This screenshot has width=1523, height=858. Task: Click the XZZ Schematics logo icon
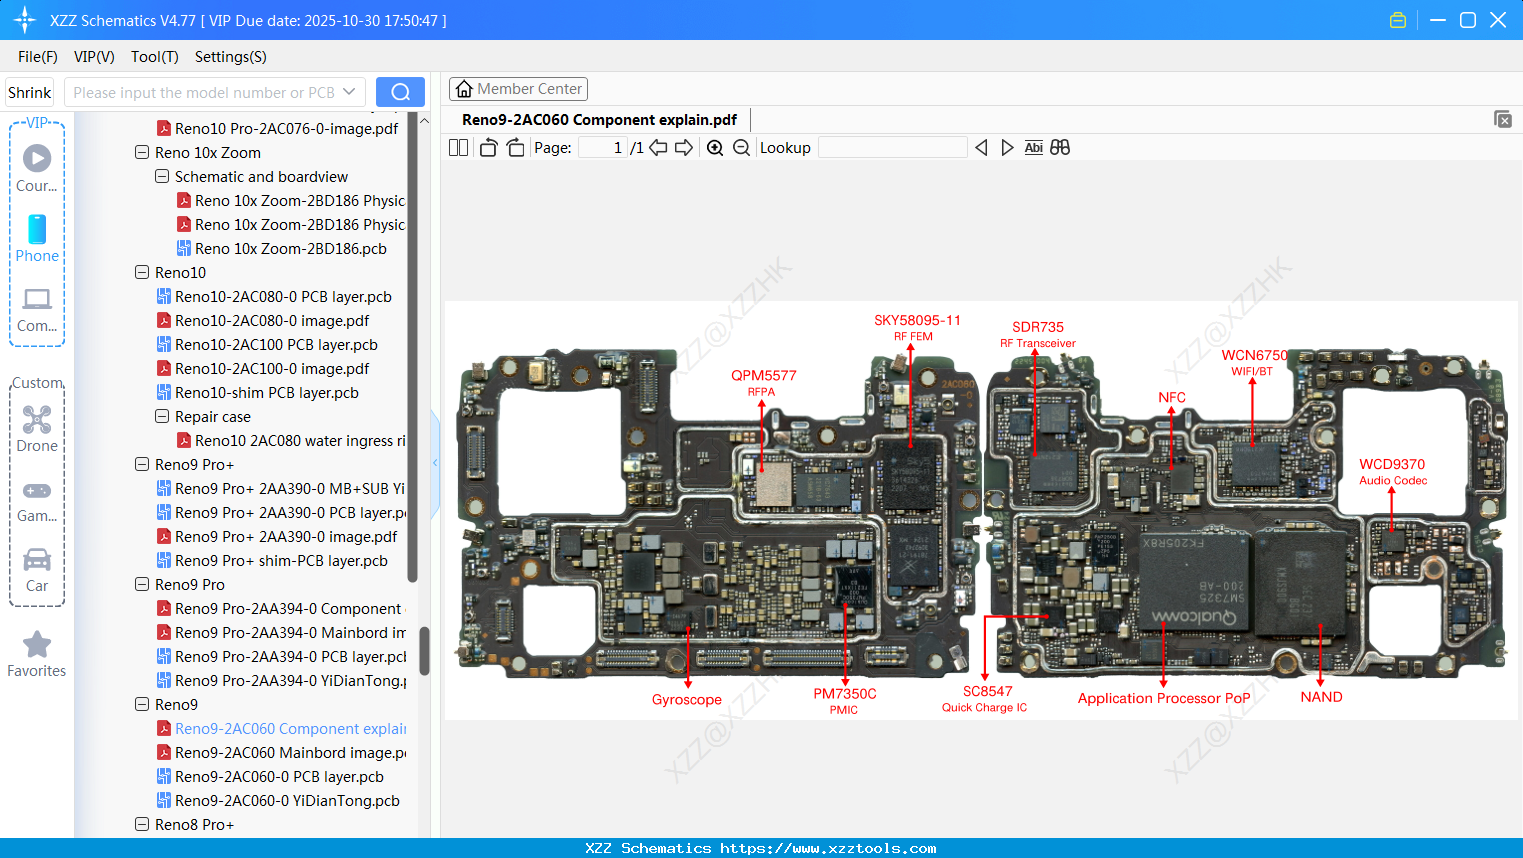pyautogui.click(x=24, y=20)
